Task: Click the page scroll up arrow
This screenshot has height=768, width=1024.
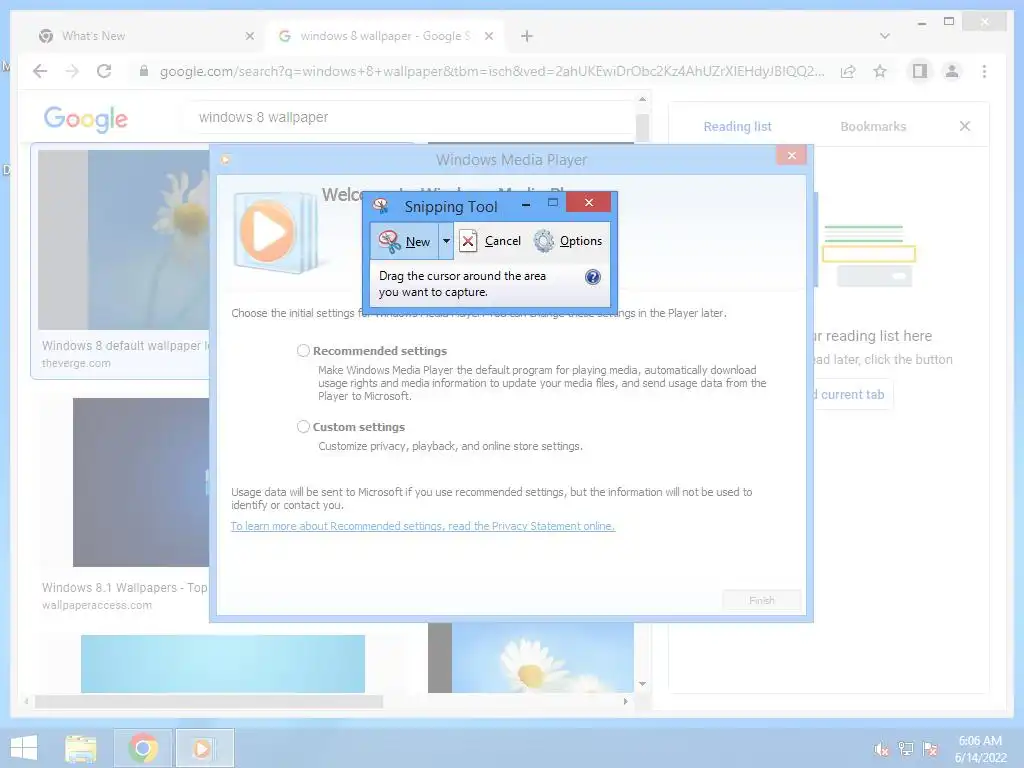Action: (x=642, y=99)
